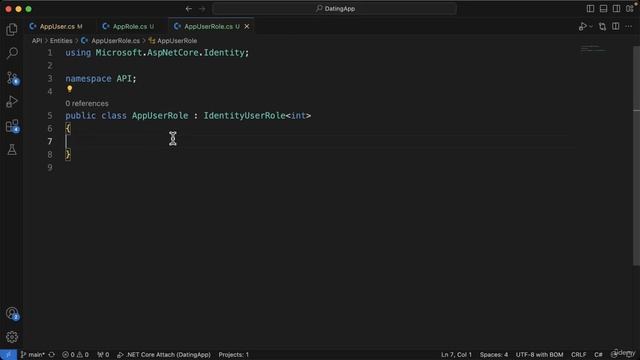640x360 pixels.
Task: Open the run button dropdown arrow
Action: (x=591, y=27)
